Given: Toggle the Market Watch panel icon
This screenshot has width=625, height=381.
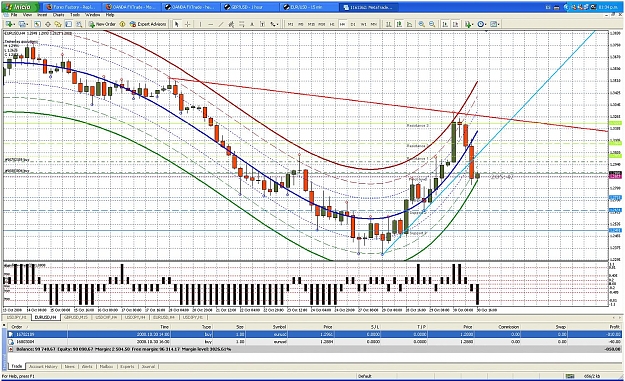Looking at the screenshot, I should 37,24.
